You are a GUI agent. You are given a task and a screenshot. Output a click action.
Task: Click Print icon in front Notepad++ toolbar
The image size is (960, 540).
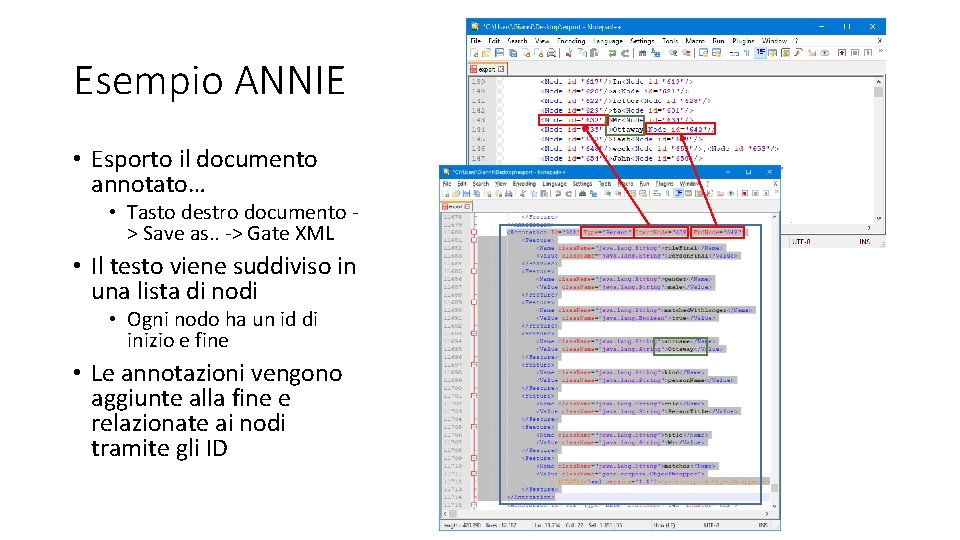tap(509, 193)
